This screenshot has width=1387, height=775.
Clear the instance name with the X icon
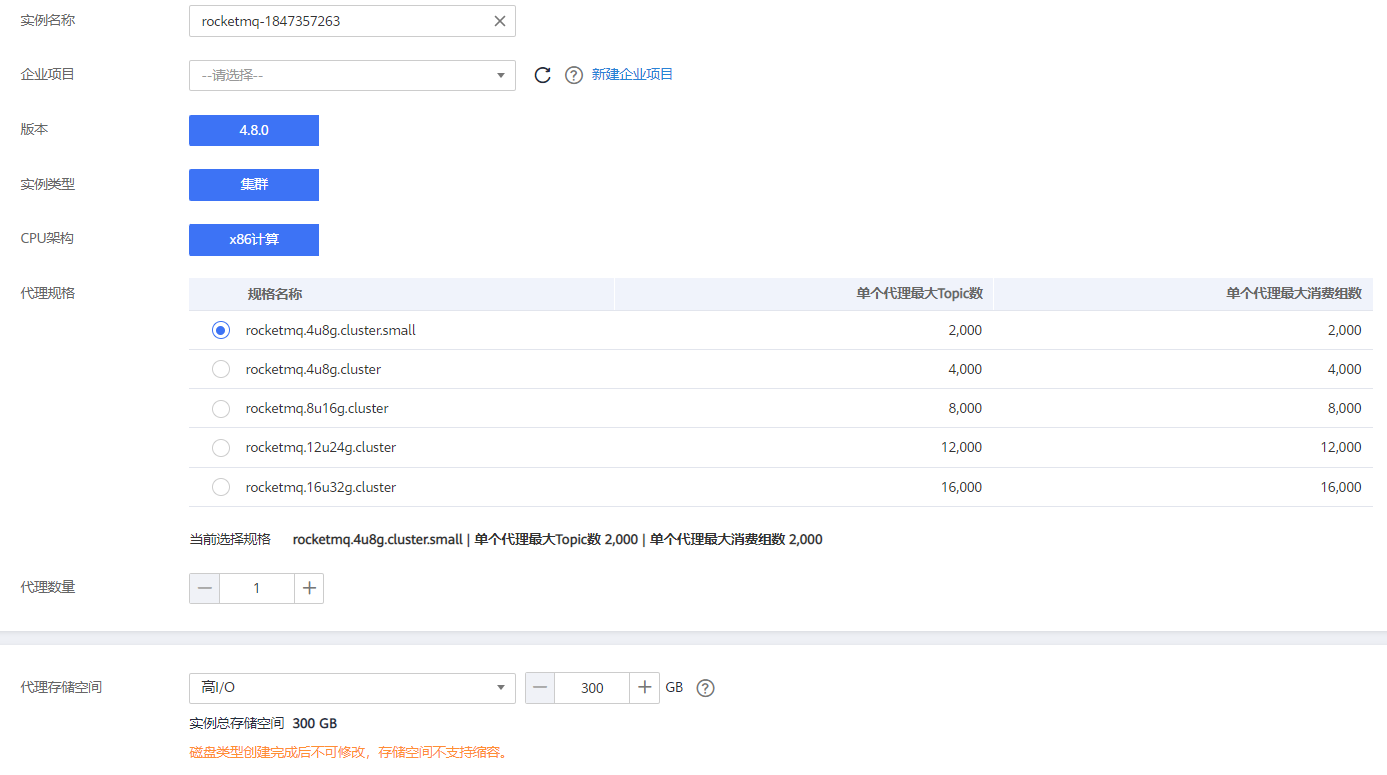(x=500, y=21)
